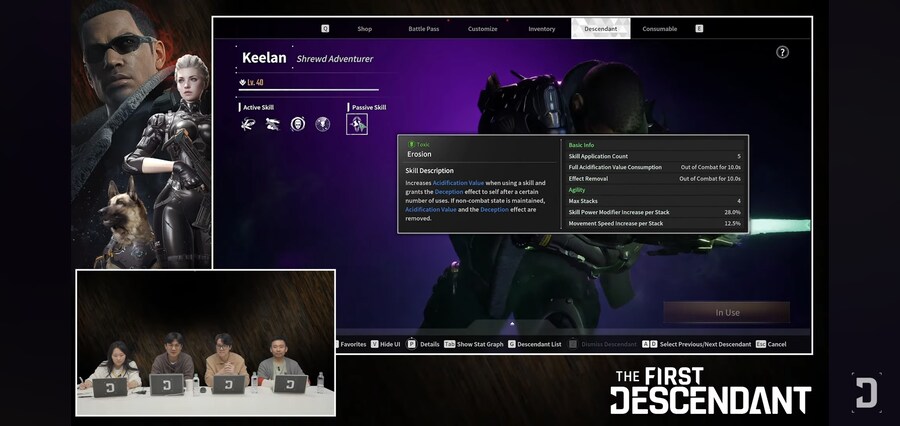Open the Shop tab
This screenshot has width=900, height=426.
pos(364,29)
